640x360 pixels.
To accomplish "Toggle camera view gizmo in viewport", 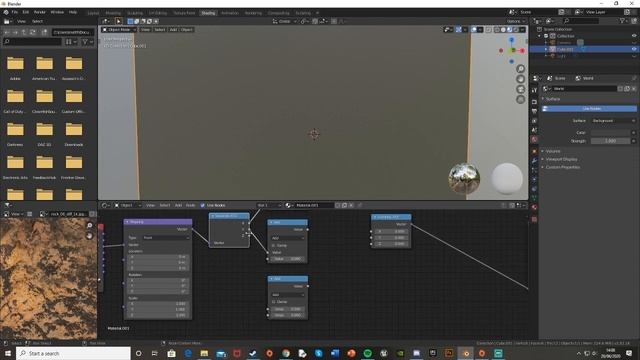I will [520, 89].
